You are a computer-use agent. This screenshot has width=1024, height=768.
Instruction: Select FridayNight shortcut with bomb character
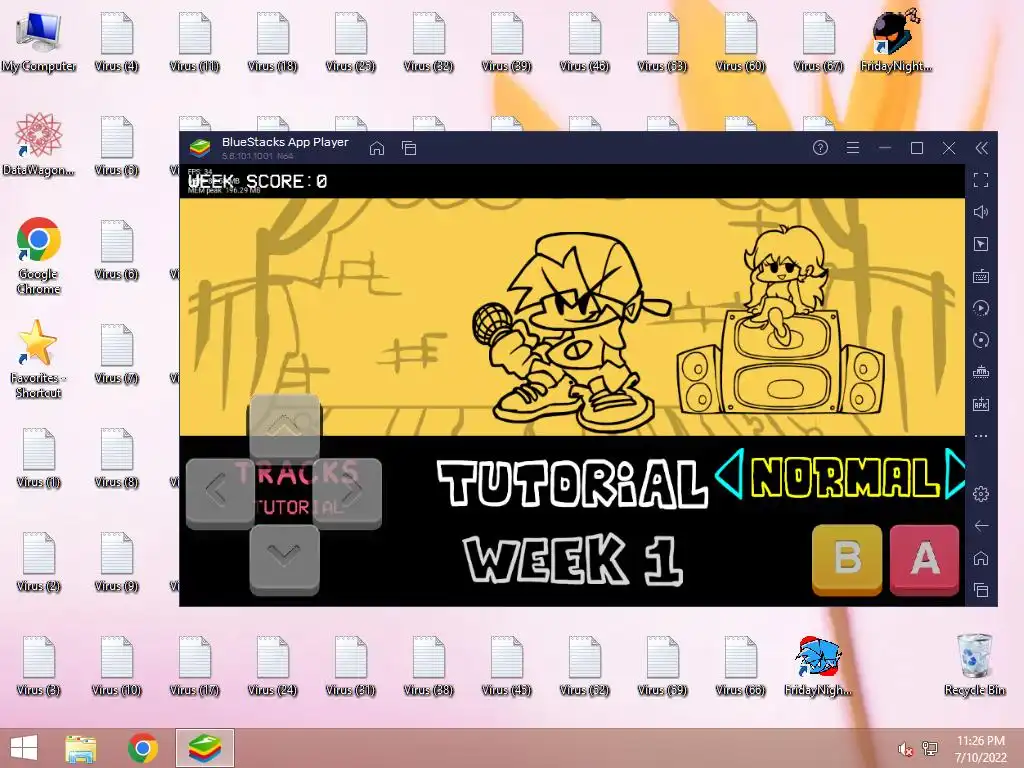click(896, 42)
